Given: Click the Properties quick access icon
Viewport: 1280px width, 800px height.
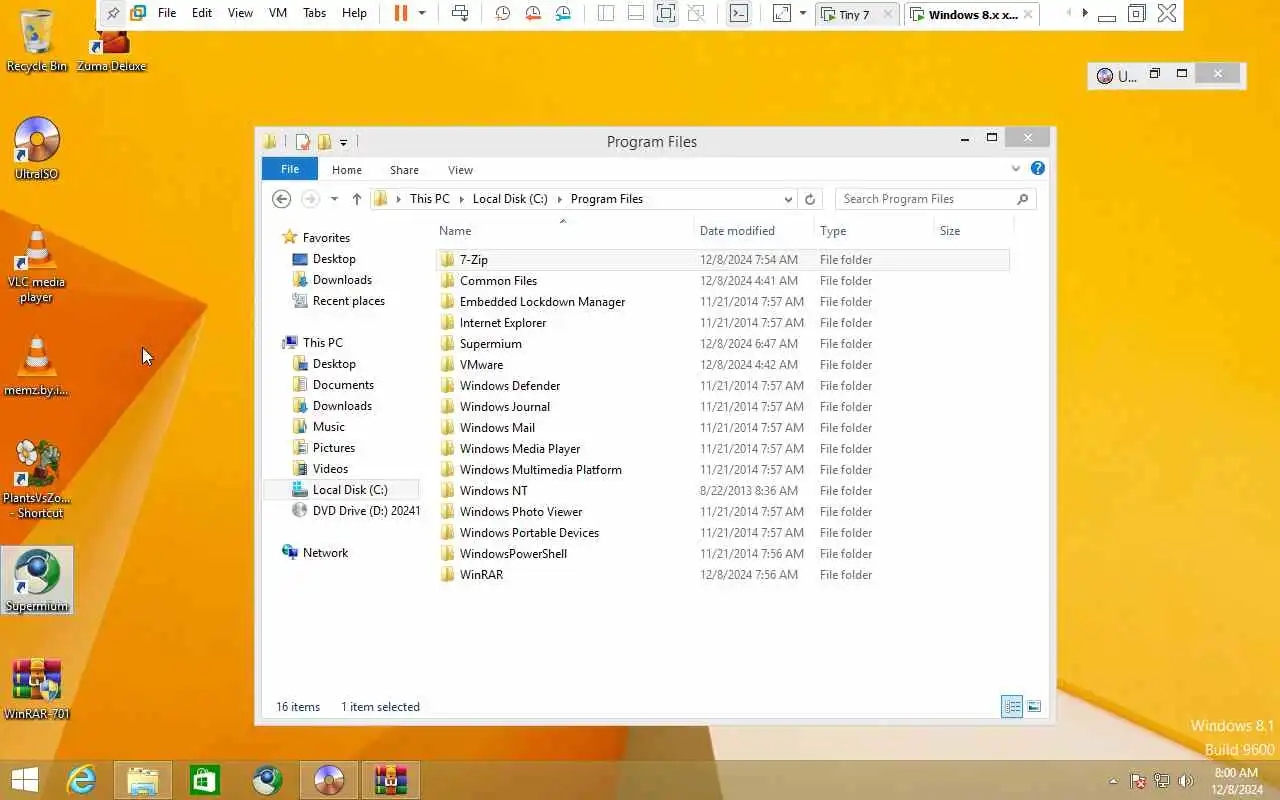Looking at the screenshot, I should tap(303, 142).
